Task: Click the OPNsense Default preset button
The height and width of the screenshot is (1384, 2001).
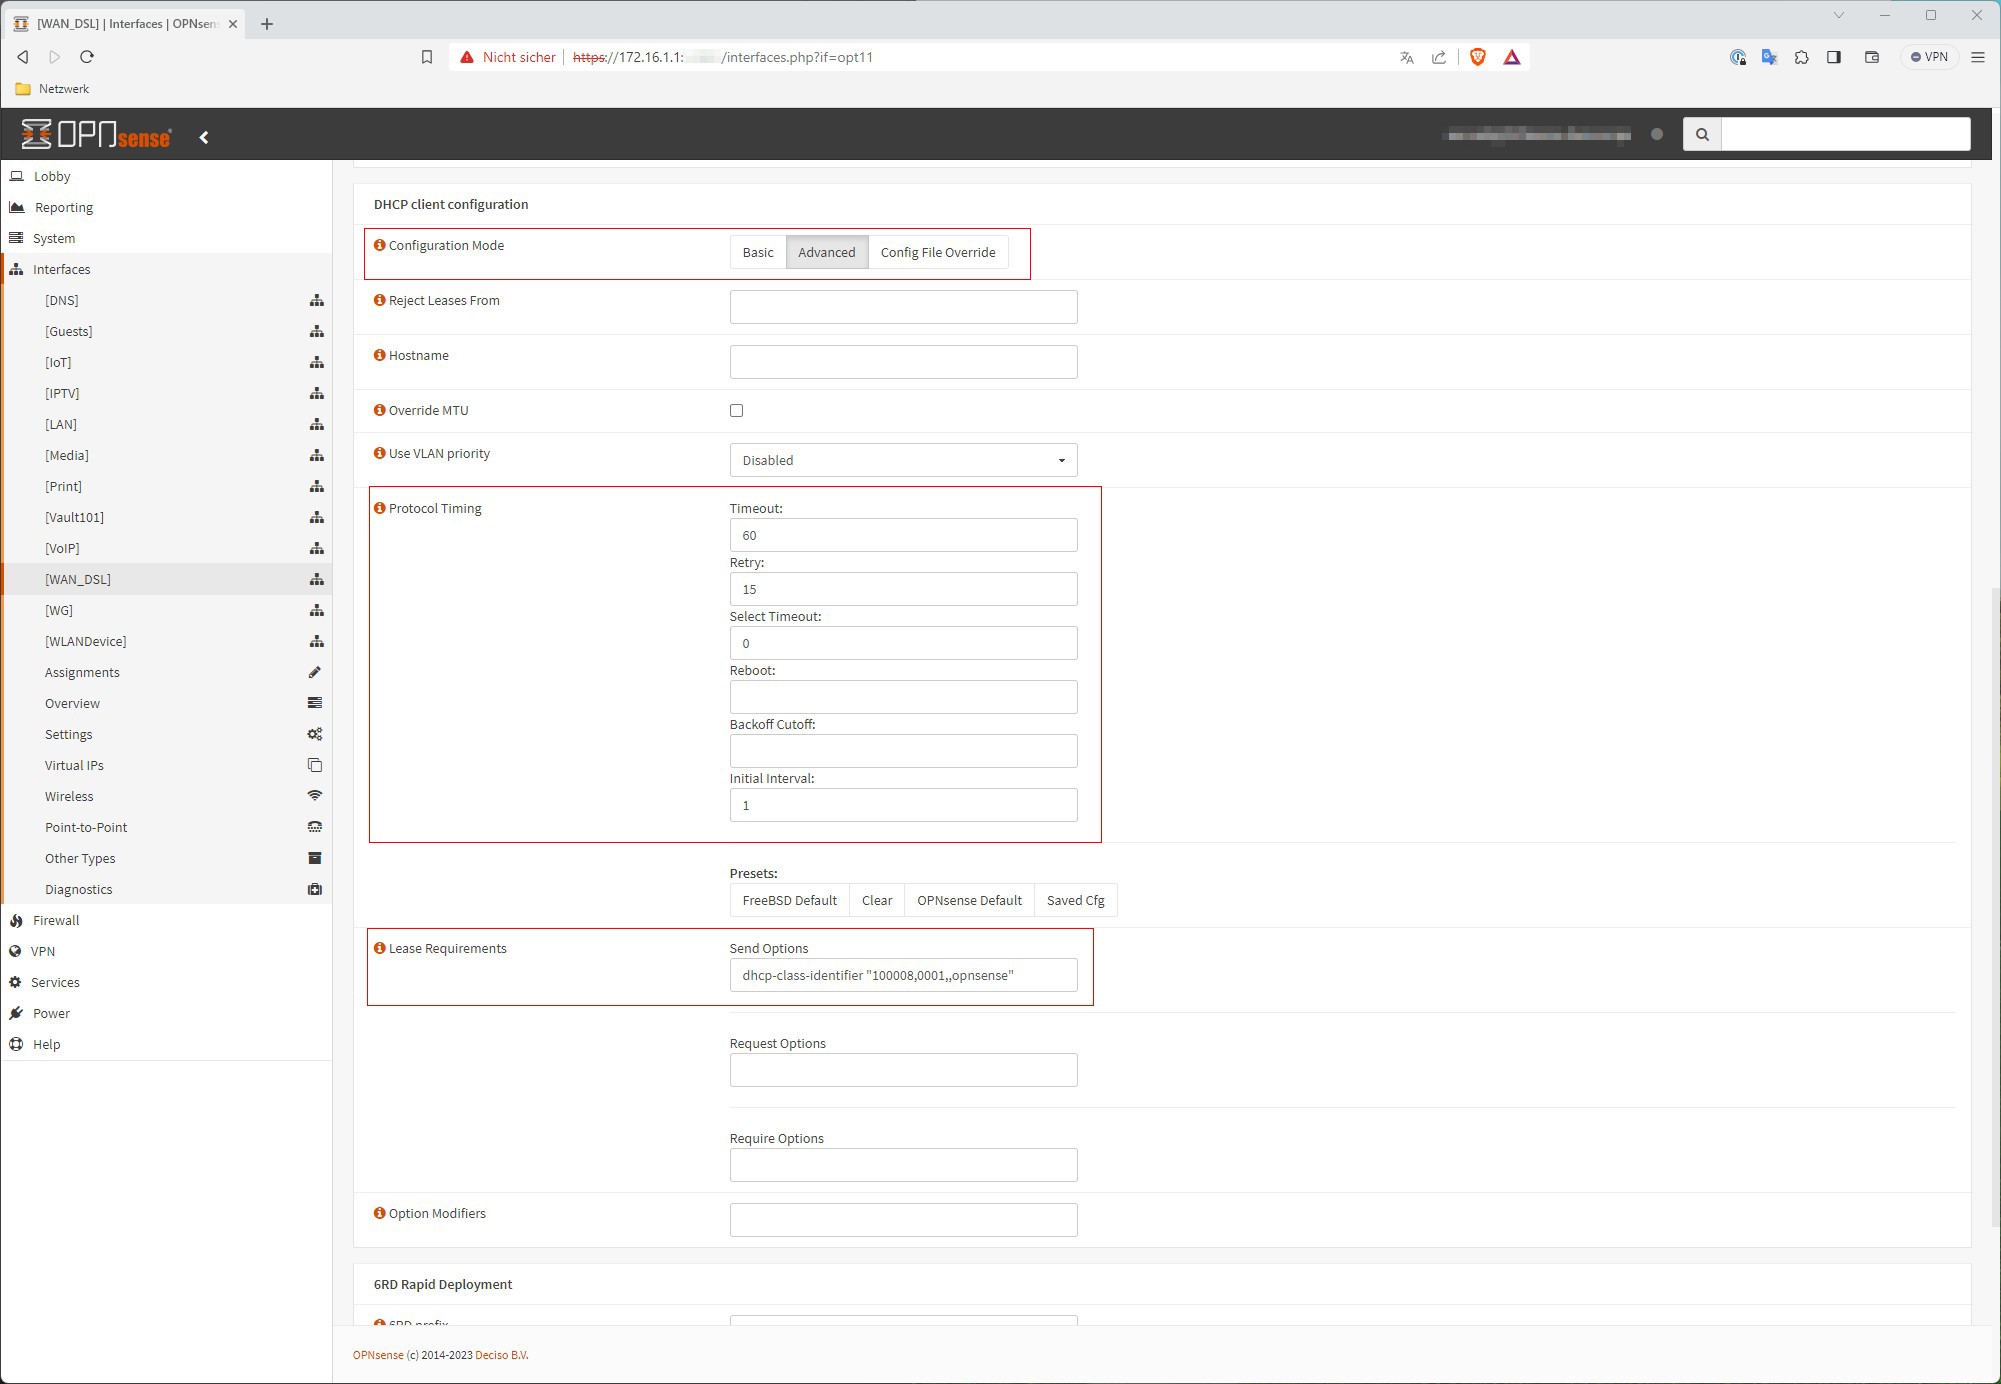Action: [x=969, y=899]
